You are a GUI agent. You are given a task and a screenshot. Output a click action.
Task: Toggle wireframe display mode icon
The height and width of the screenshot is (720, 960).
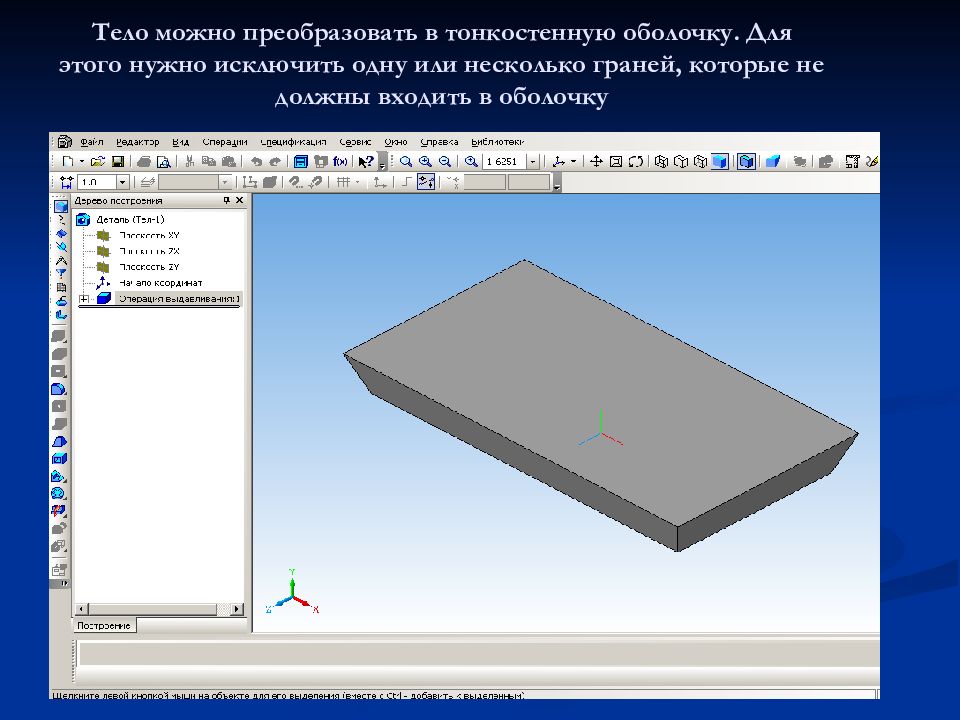661,162
